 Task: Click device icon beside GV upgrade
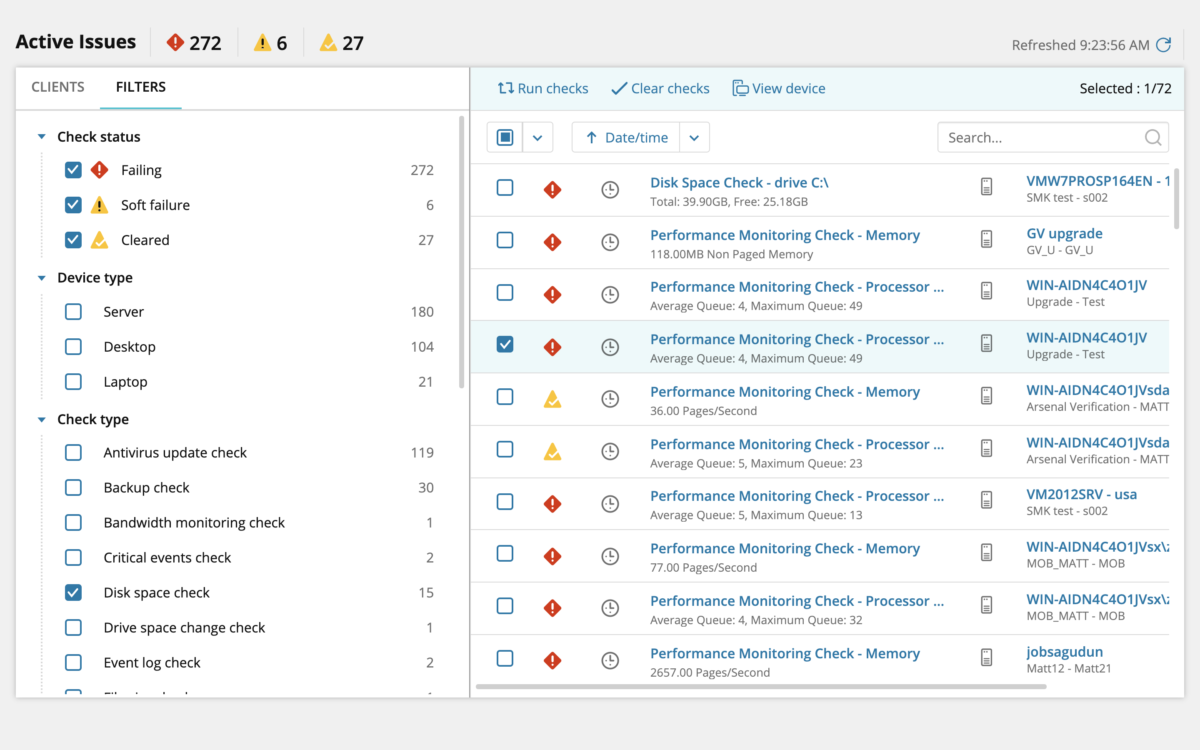click(x=987, y=238)
